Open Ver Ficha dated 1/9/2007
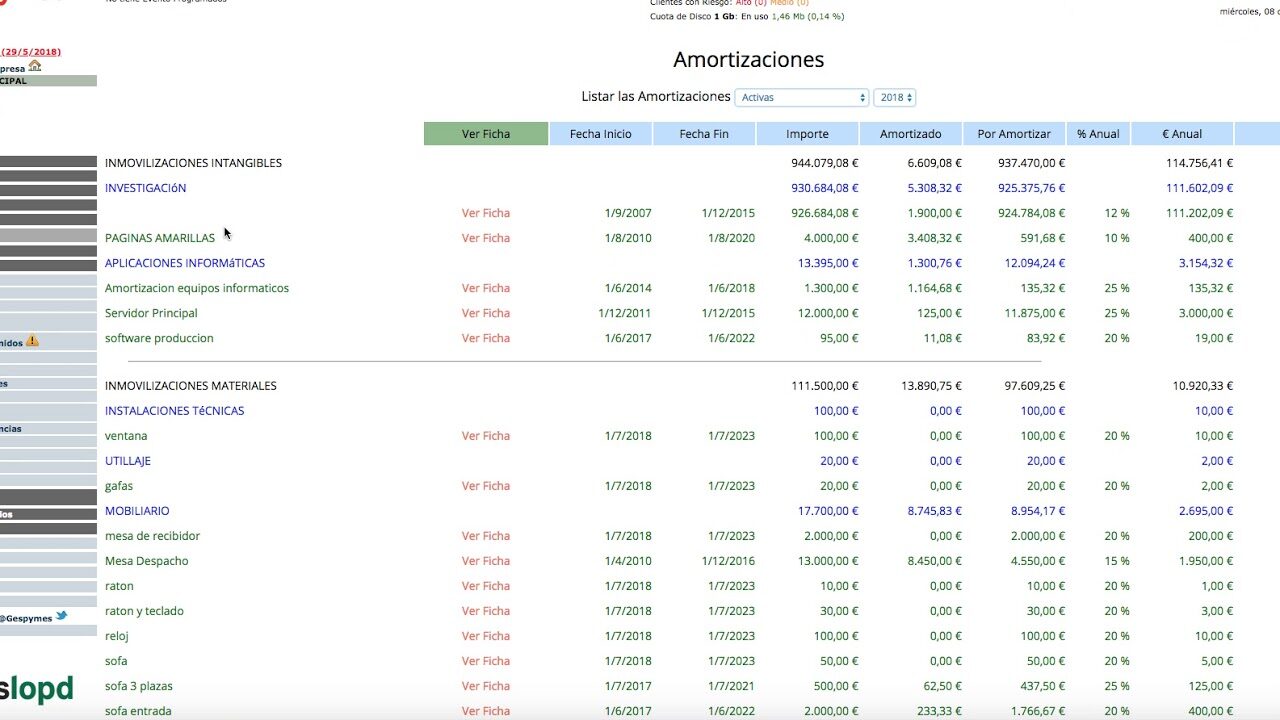Image resolution: width=1280 pixels, height=720 pixels. [x=486, y=213]
